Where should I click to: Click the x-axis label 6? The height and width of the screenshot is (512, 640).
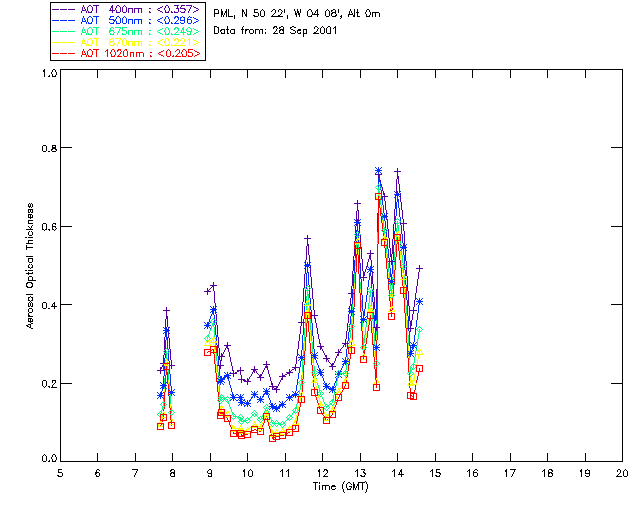click(98, 473)
